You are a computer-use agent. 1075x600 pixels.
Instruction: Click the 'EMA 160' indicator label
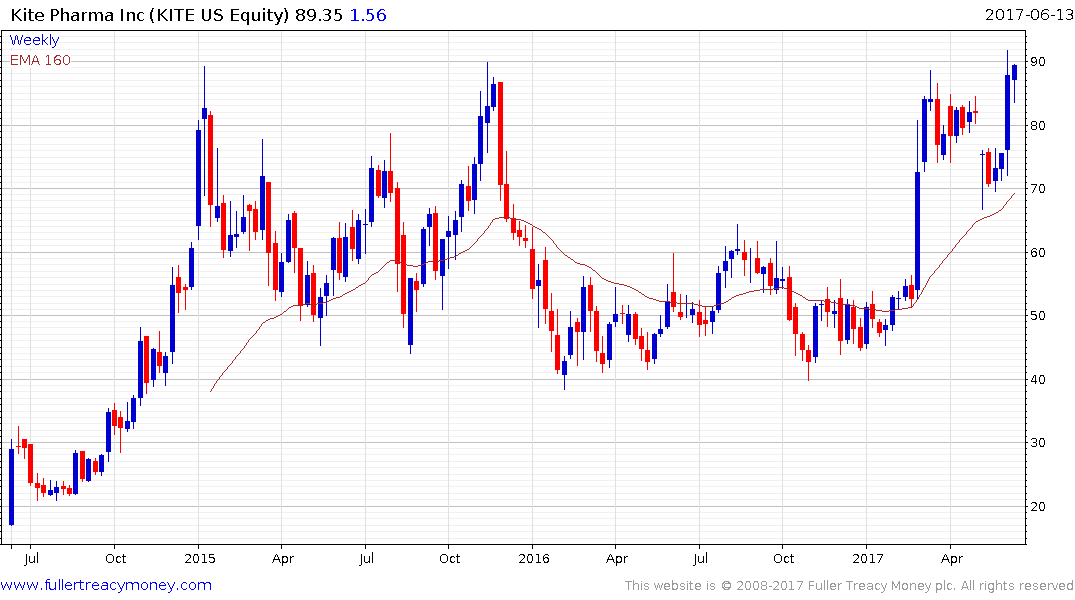pos(40,60)
